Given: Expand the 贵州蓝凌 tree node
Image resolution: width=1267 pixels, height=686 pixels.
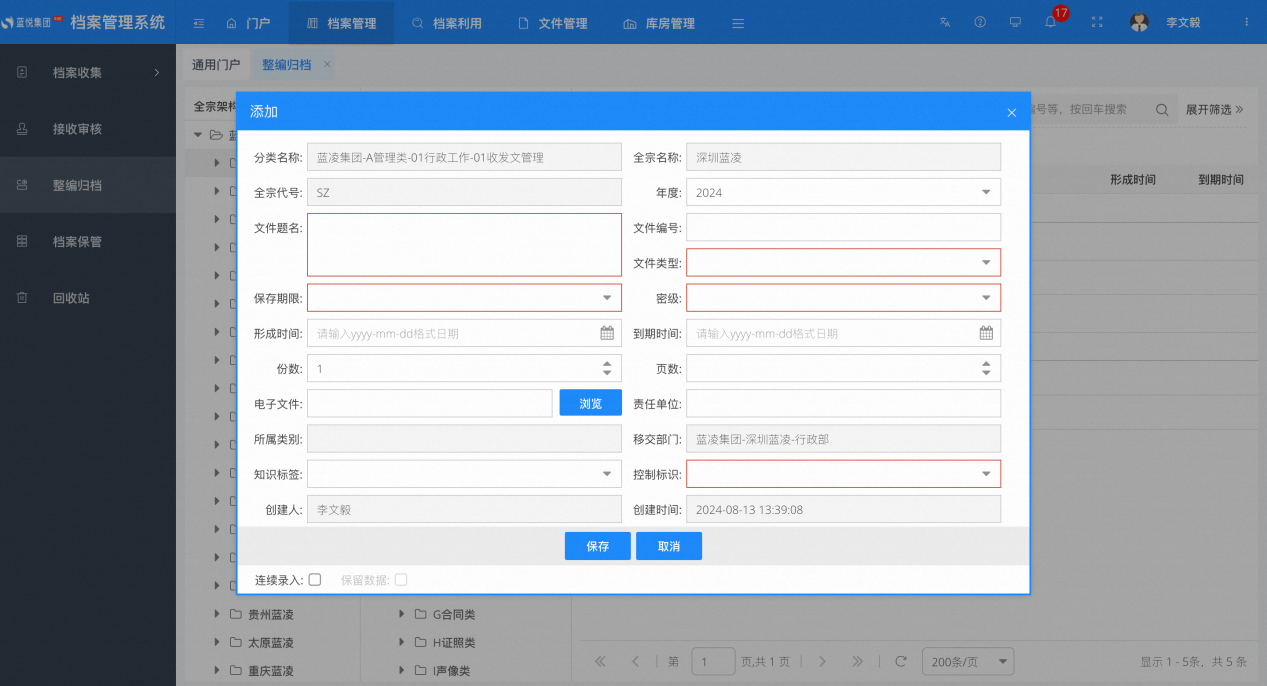Looking at the screenshot, I should point(216,614).
